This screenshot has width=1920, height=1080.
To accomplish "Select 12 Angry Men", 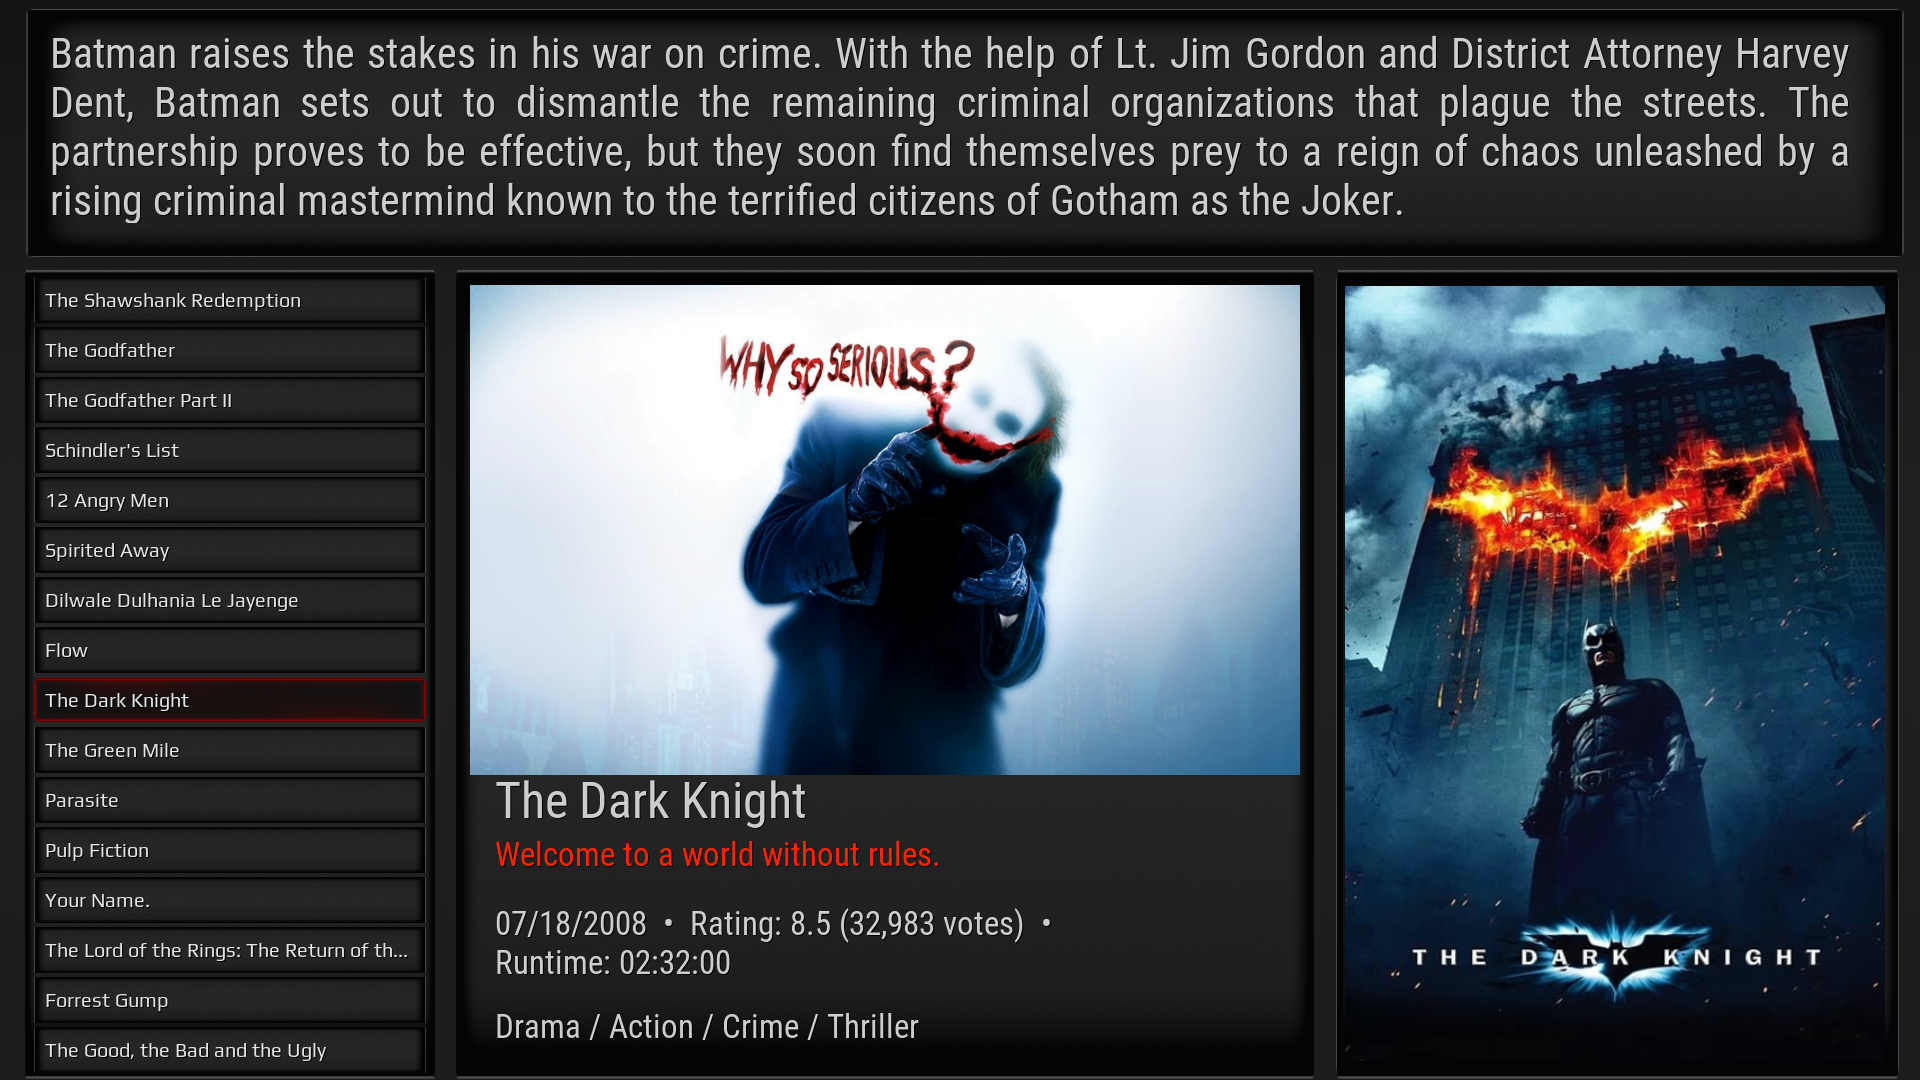I will tap(230, 500).
